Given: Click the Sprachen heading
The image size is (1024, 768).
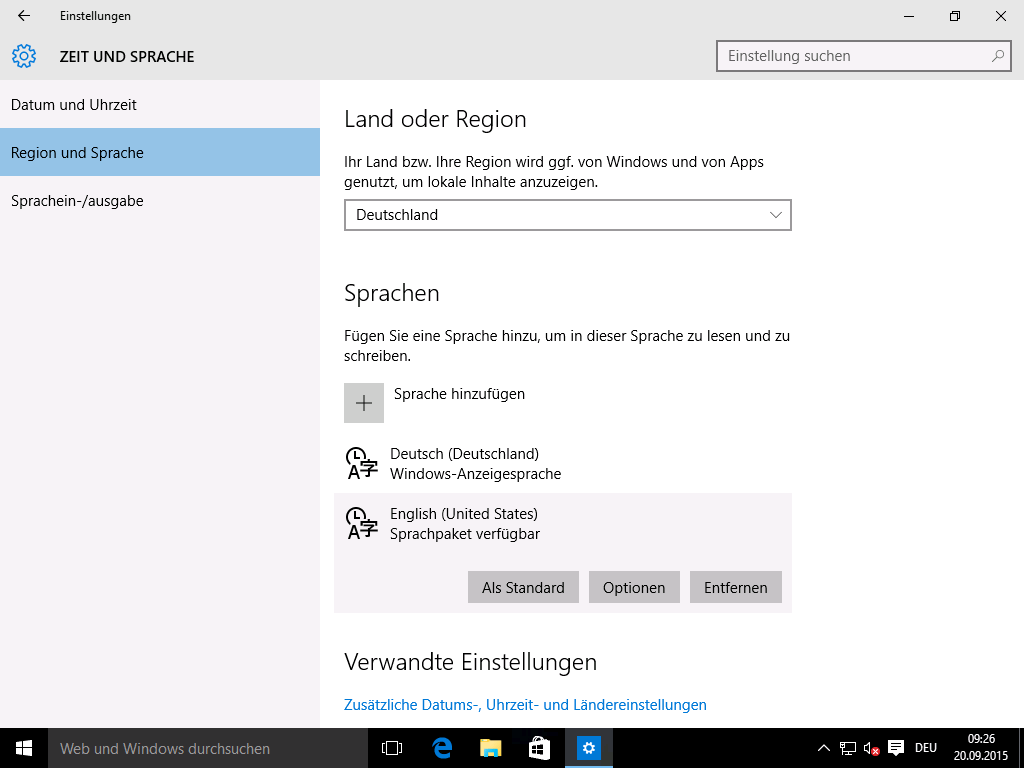Looking at the screenshot, I should (x=392, y=293).
